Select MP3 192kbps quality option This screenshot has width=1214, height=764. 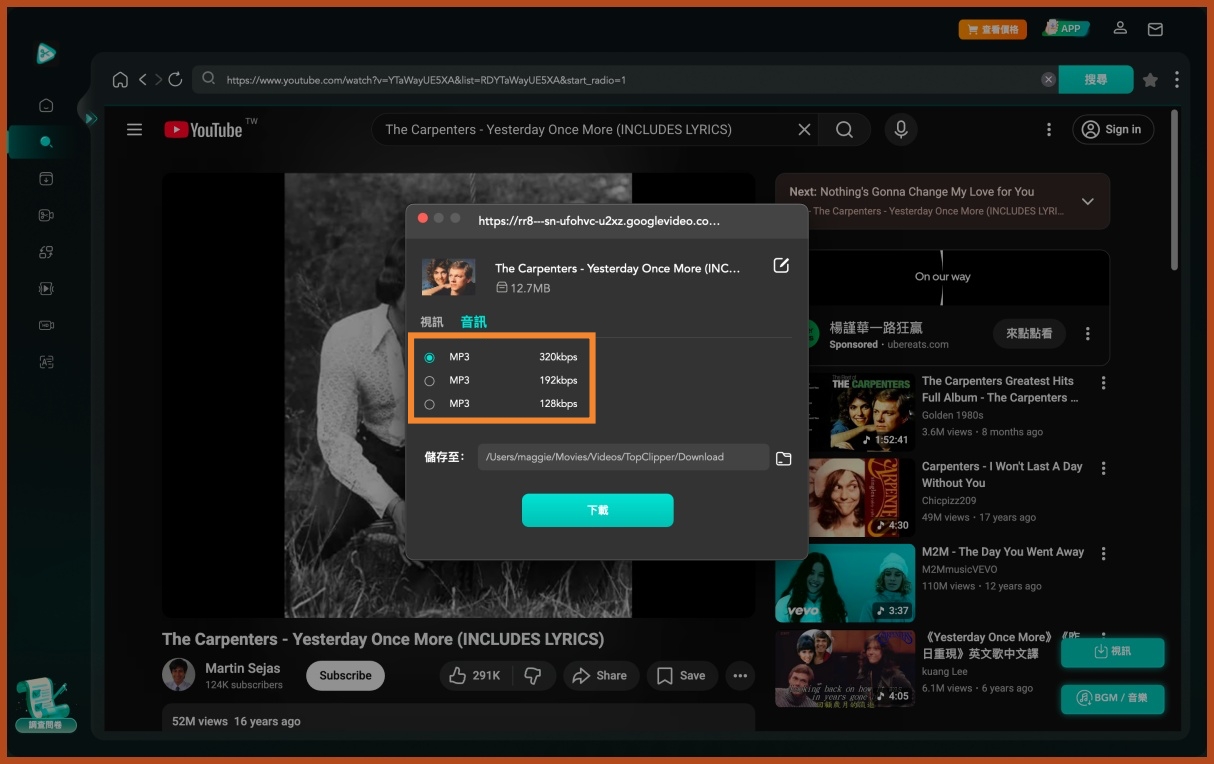coord(430,381)
